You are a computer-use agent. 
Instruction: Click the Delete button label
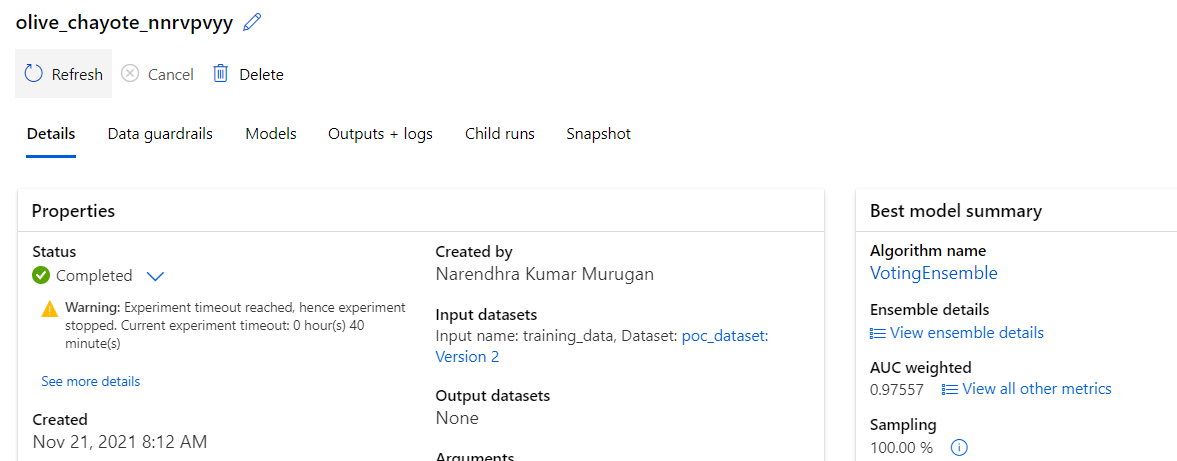coord(261,74)
